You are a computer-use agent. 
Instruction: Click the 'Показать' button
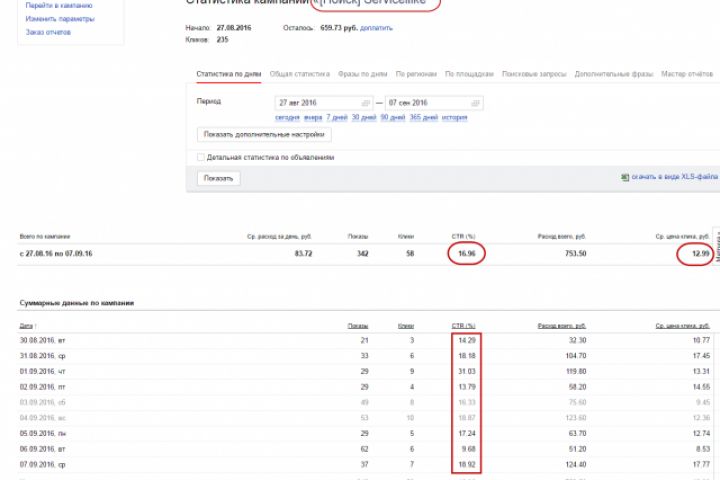219,178
